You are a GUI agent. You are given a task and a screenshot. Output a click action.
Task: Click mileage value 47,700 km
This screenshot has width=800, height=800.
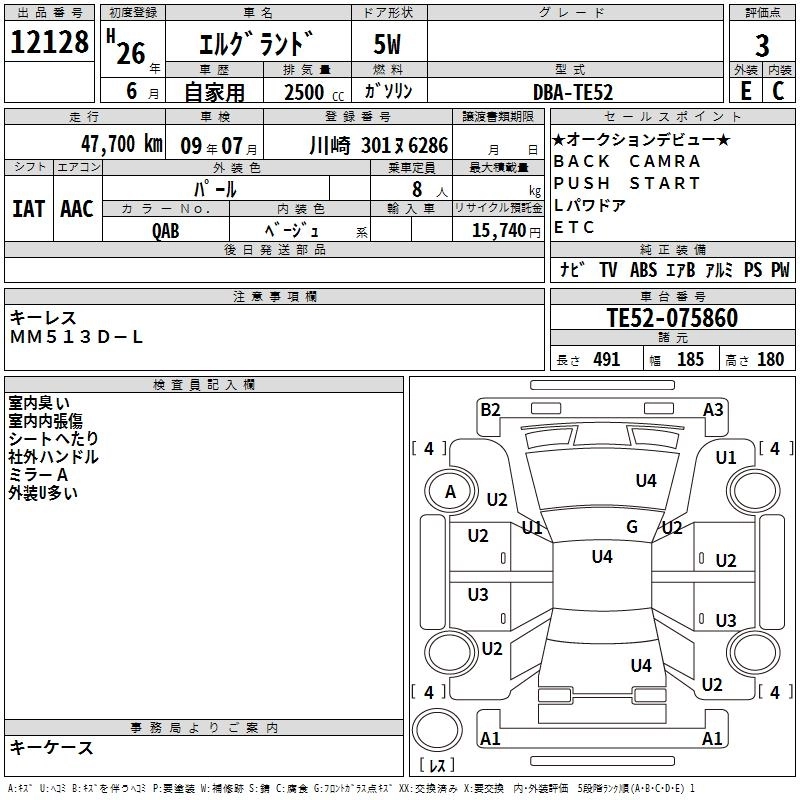[121, 144]
